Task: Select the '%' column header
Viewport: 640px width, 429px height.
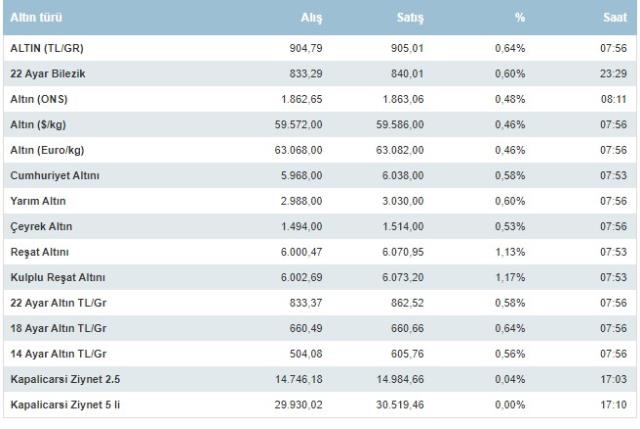Action: [x=519, y=19]
